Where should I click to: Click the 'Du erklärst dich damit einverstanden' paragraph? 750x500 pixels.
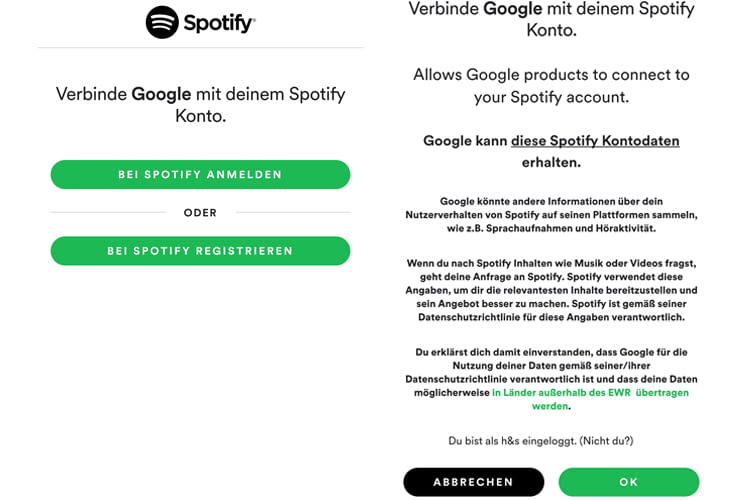tap(551, 379)
